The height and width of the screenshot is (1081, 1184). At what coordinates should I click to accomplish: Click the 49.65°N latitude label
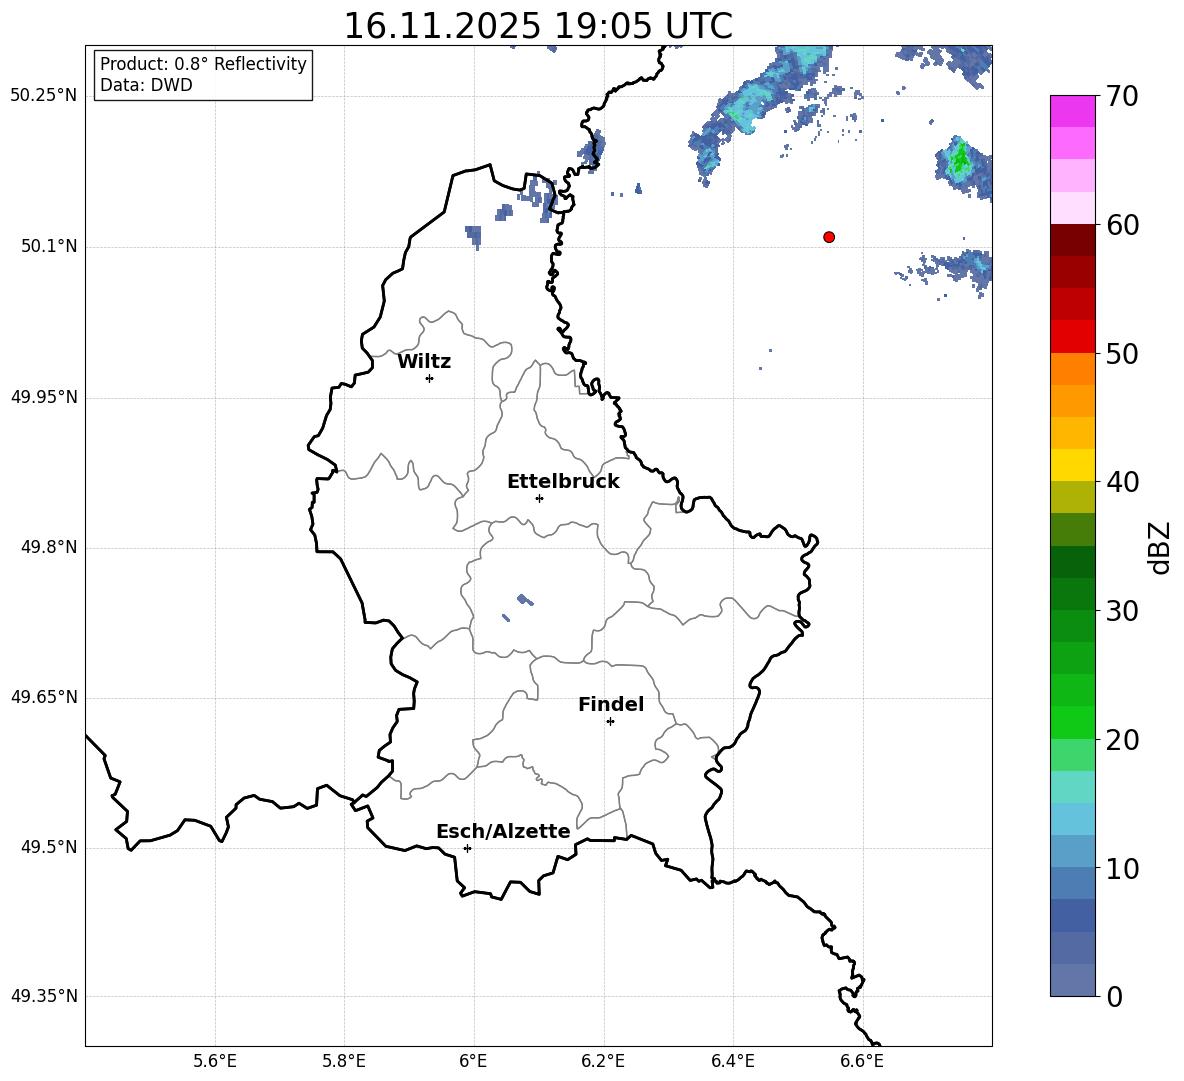(44, 697)
